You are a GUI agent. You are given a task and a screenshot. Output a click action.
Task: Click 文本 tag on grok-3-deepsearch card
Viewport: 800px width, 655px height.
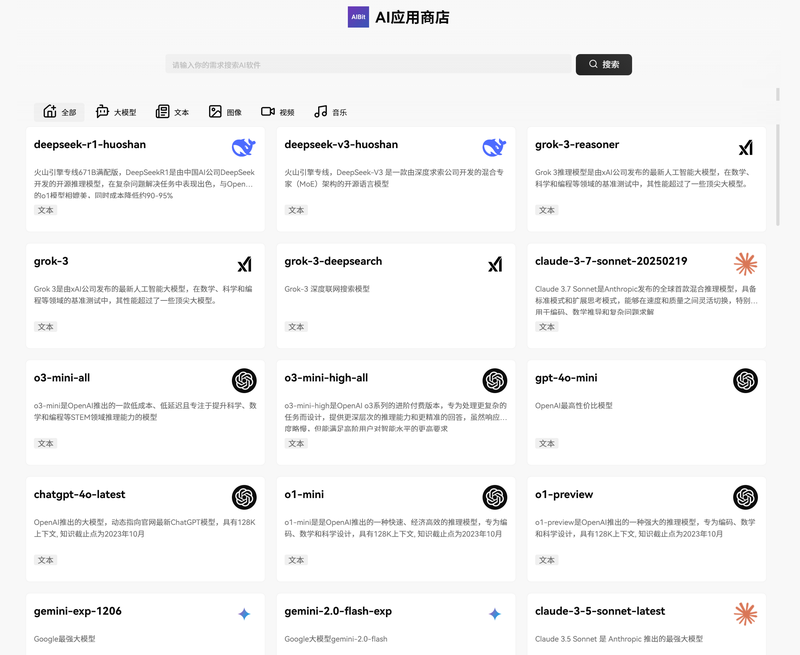(296, 327)
